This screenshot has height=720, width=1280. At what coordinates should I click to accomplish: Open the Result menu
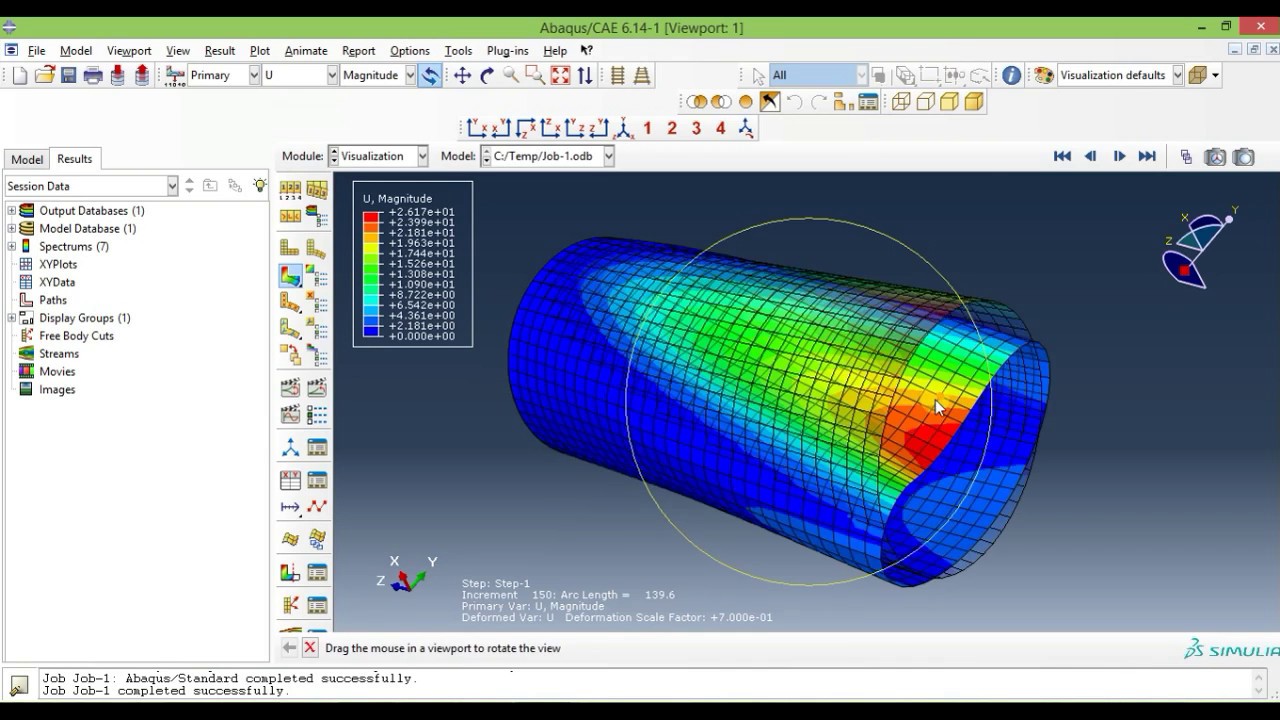(219, 50)
